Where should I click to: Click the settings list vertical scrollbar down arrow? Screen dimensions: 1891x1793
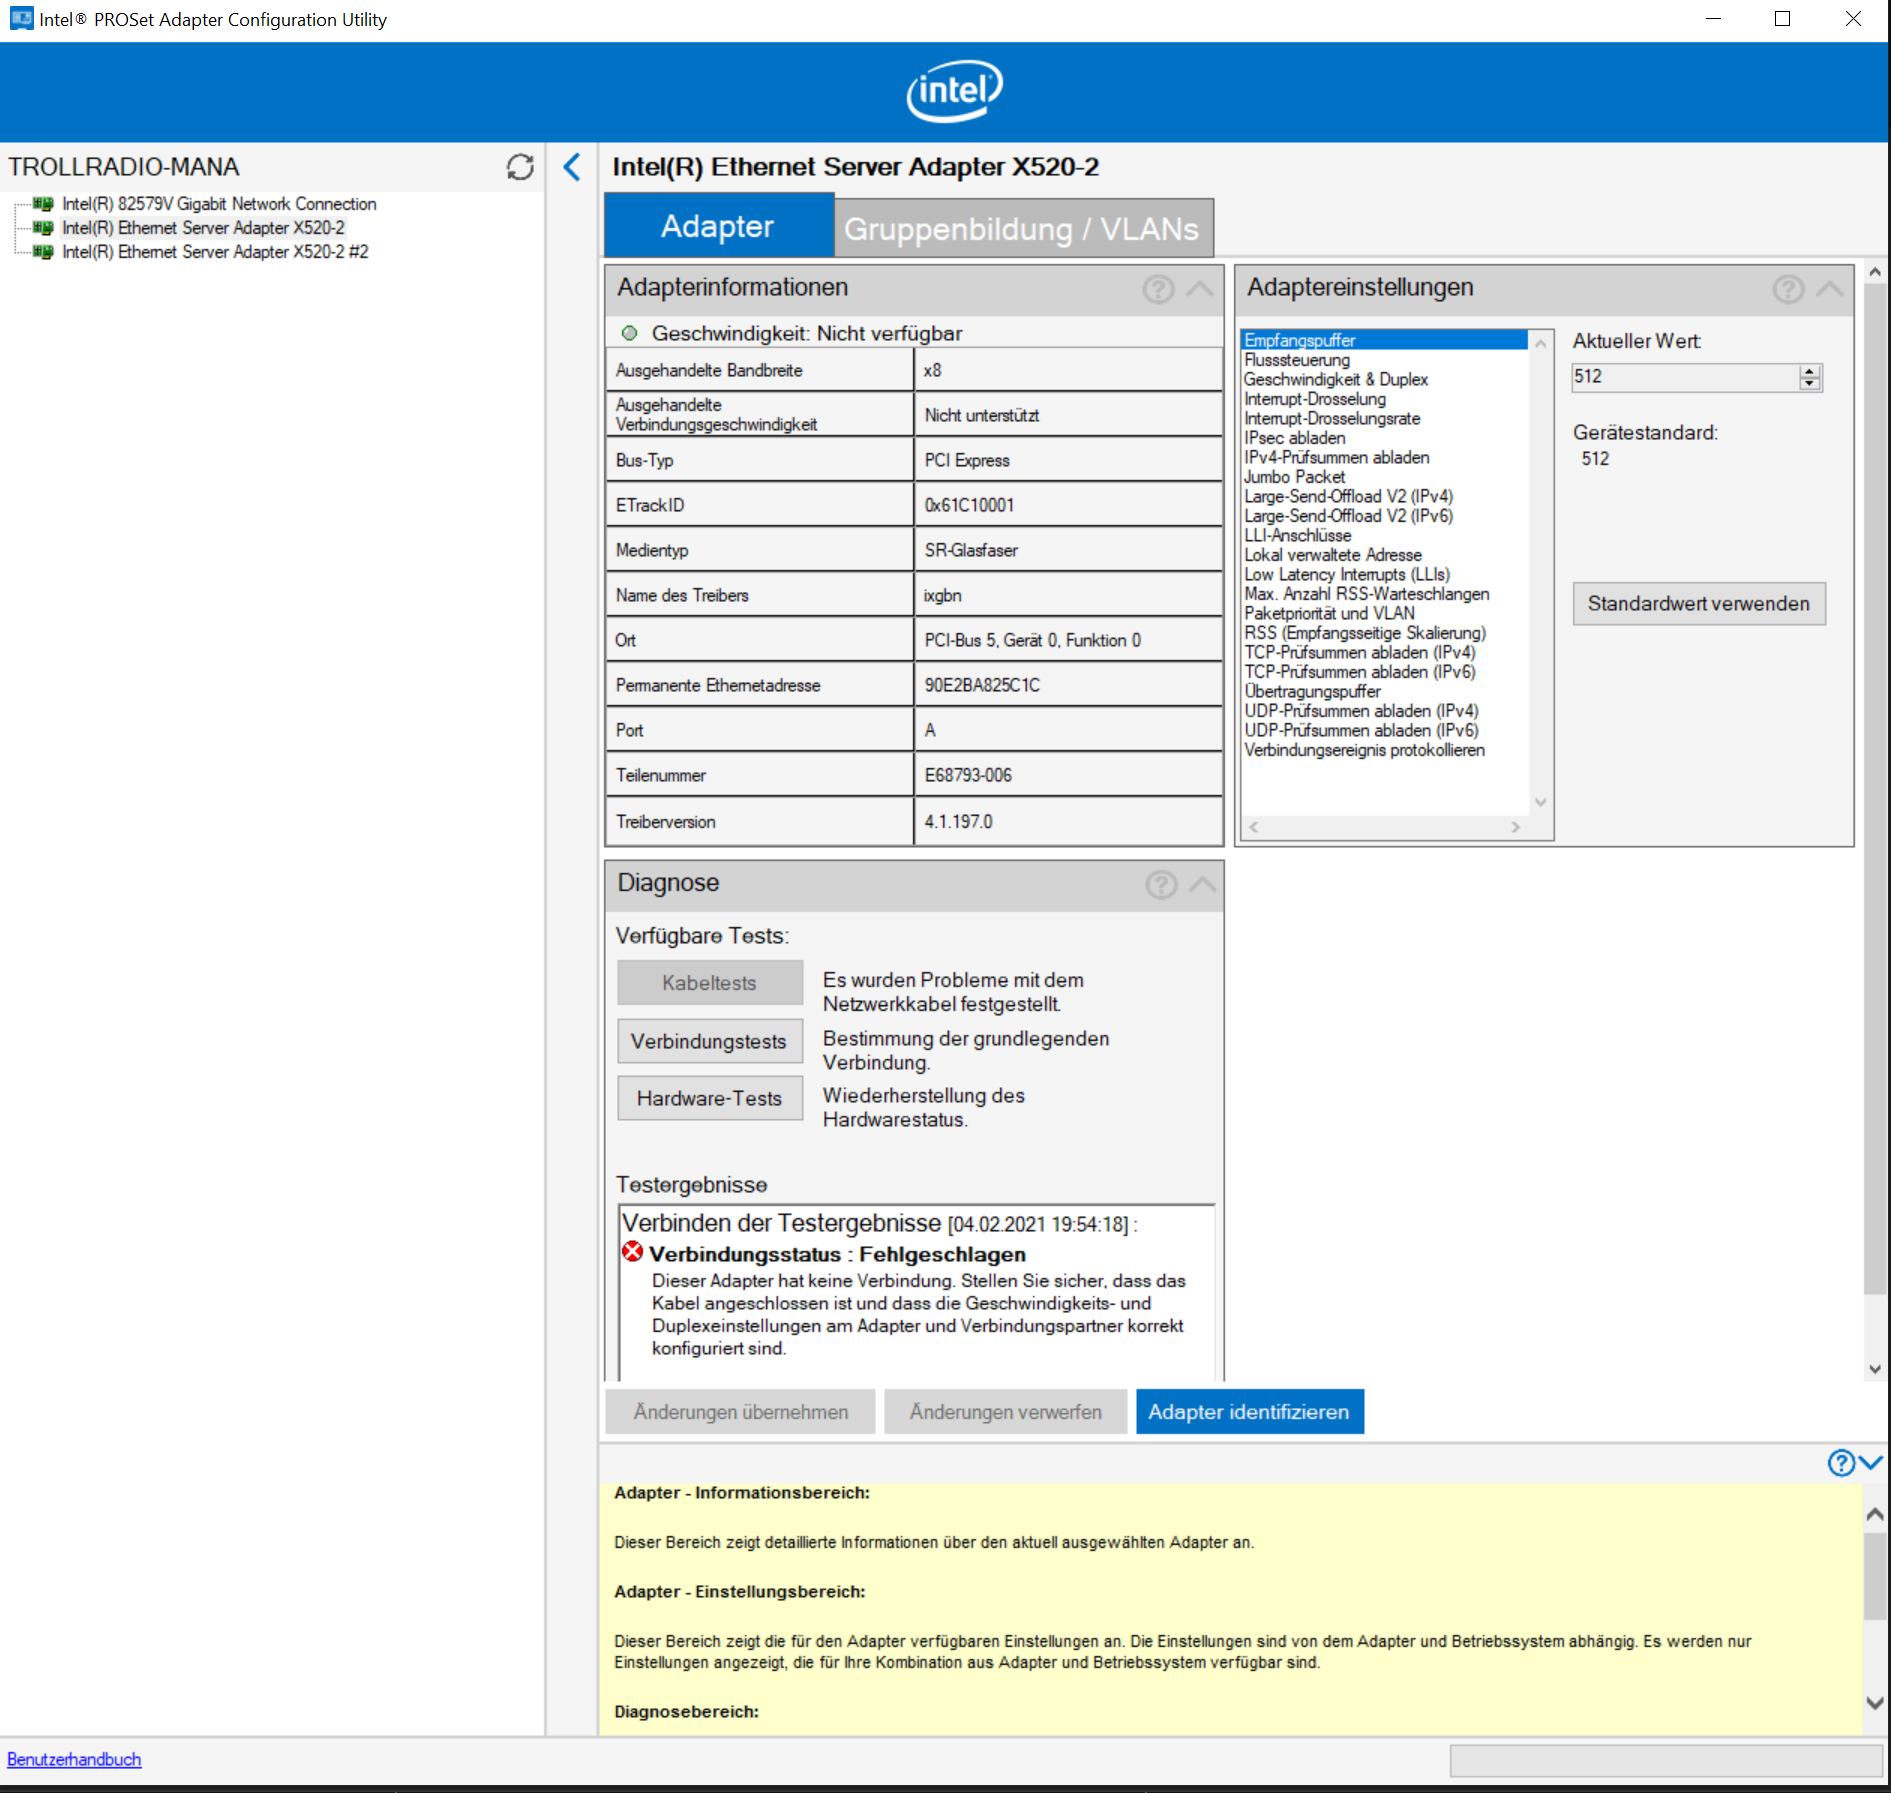pyautogui.click(x=1541, y=802)
